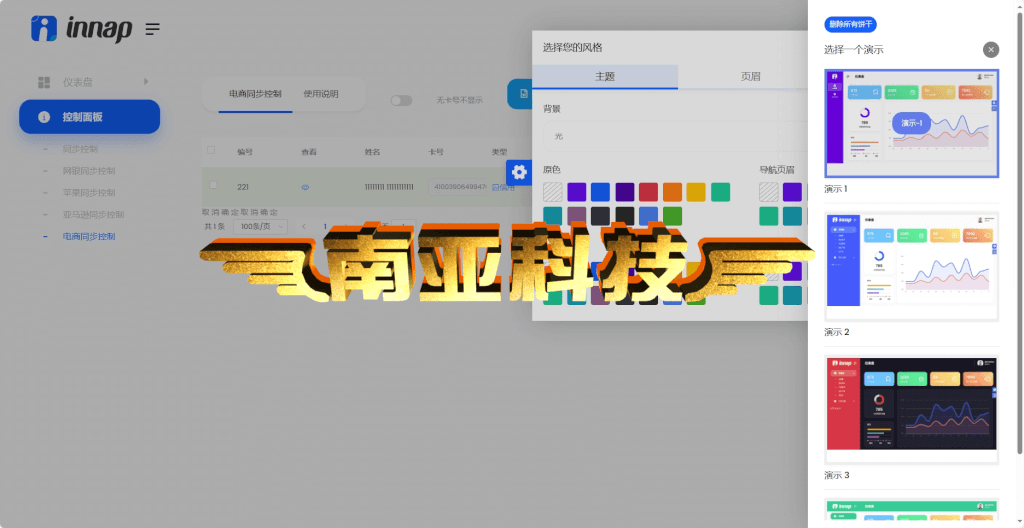Select the 主题 tab in style panel
1024x528 pixels.
[x=605, y=76]
